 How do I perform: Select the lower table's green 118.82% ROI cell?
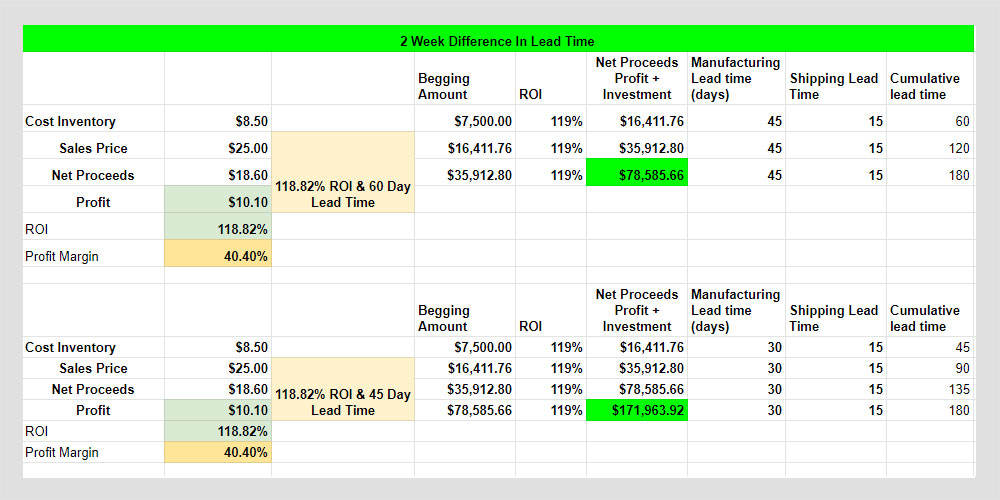click(x=218, y=431)
